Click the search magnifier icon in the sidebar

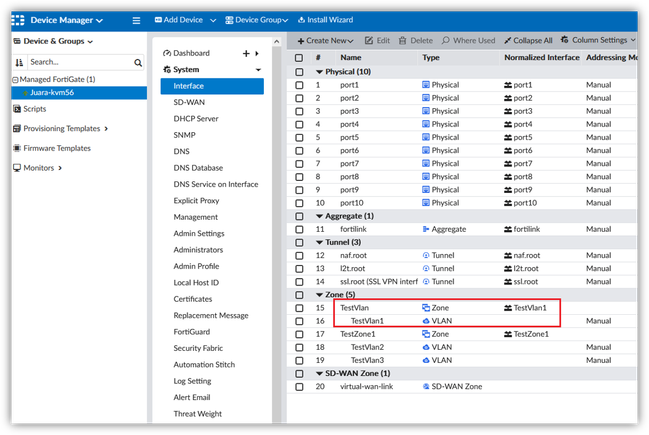[x=138, y=62]
